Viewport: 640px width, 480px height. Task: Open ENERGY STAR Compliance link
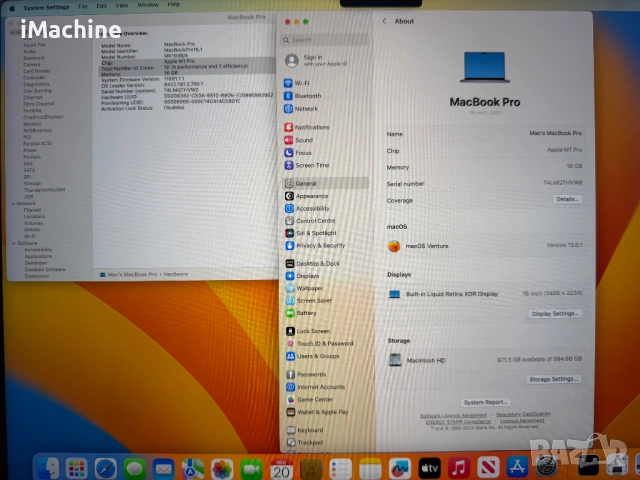point(458,422)
